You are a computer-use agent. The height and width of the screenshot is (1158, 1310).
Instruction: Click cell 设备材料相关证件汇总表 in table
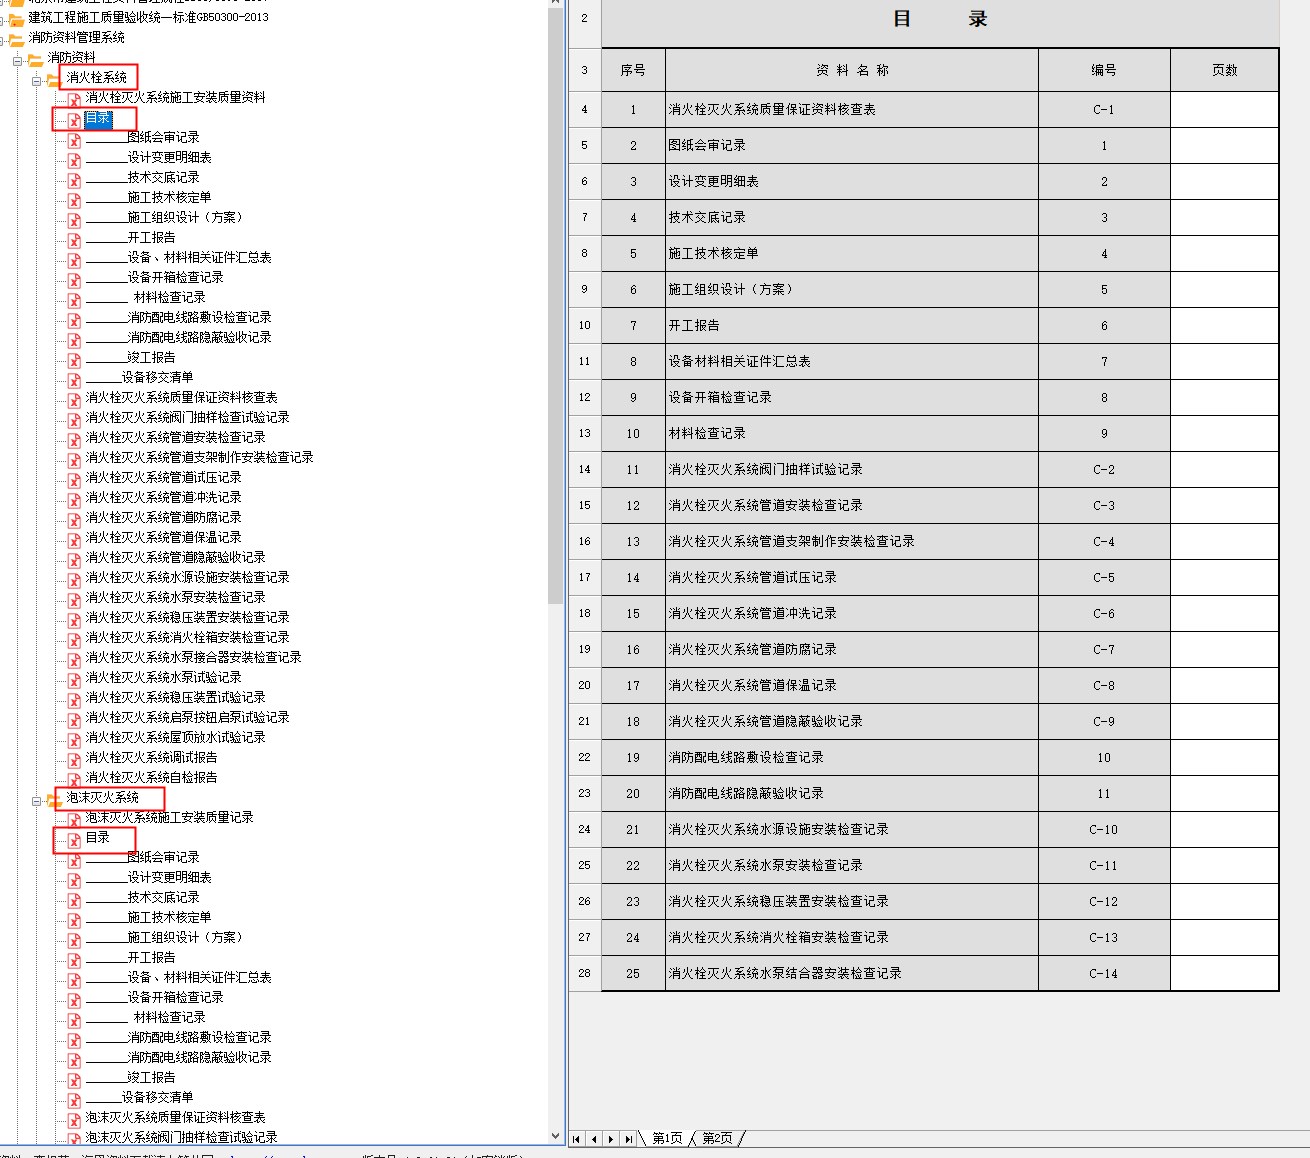(x=852, y=362)
